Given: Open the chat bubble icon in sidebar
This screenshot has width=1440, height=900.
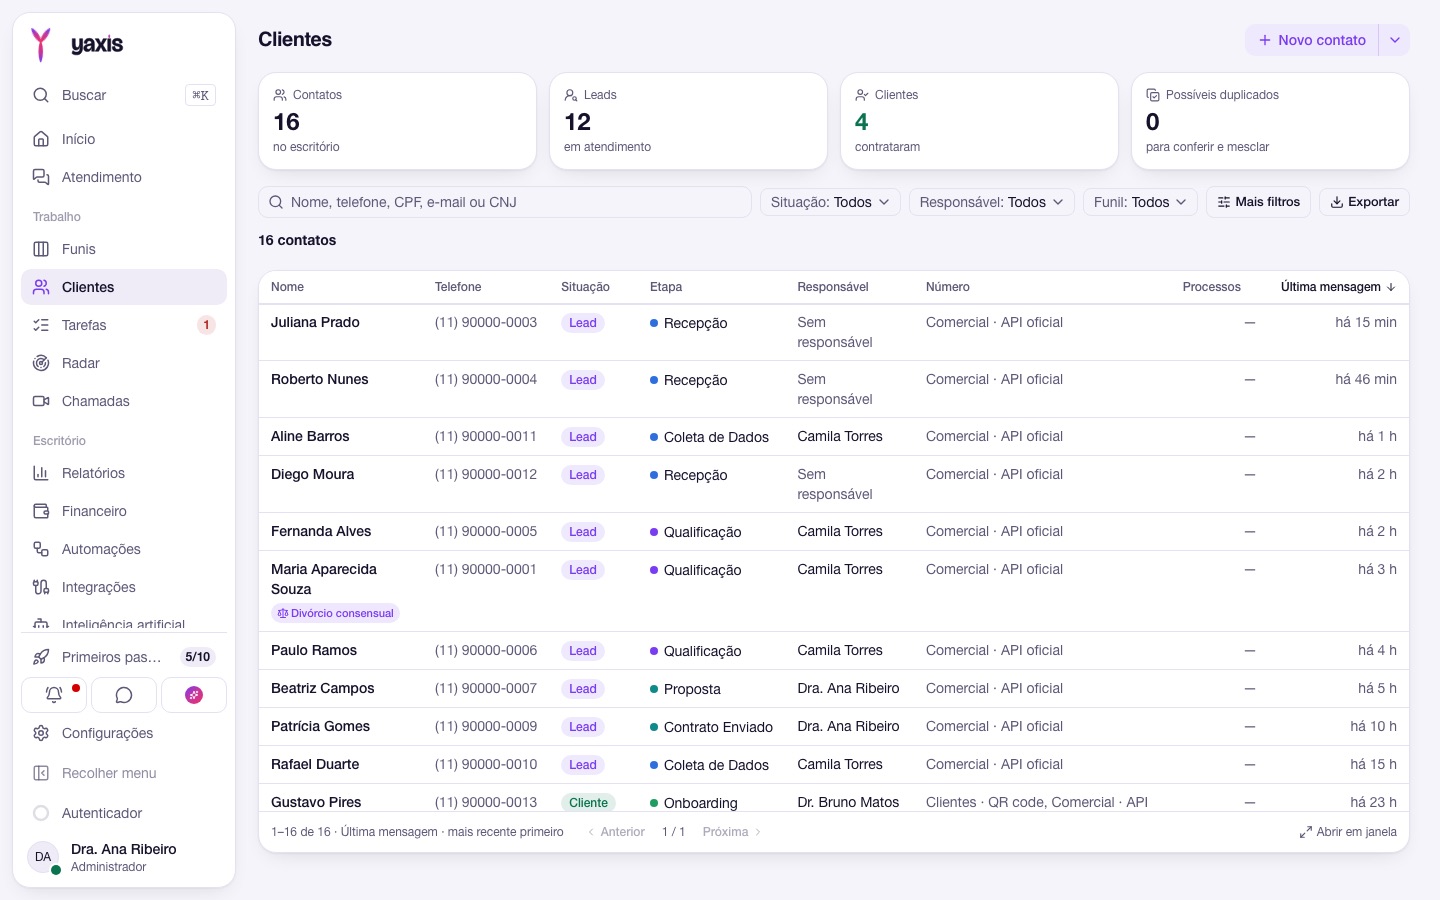Looking at the screenshot, I should pyautogui.click(x=124, y=695).
